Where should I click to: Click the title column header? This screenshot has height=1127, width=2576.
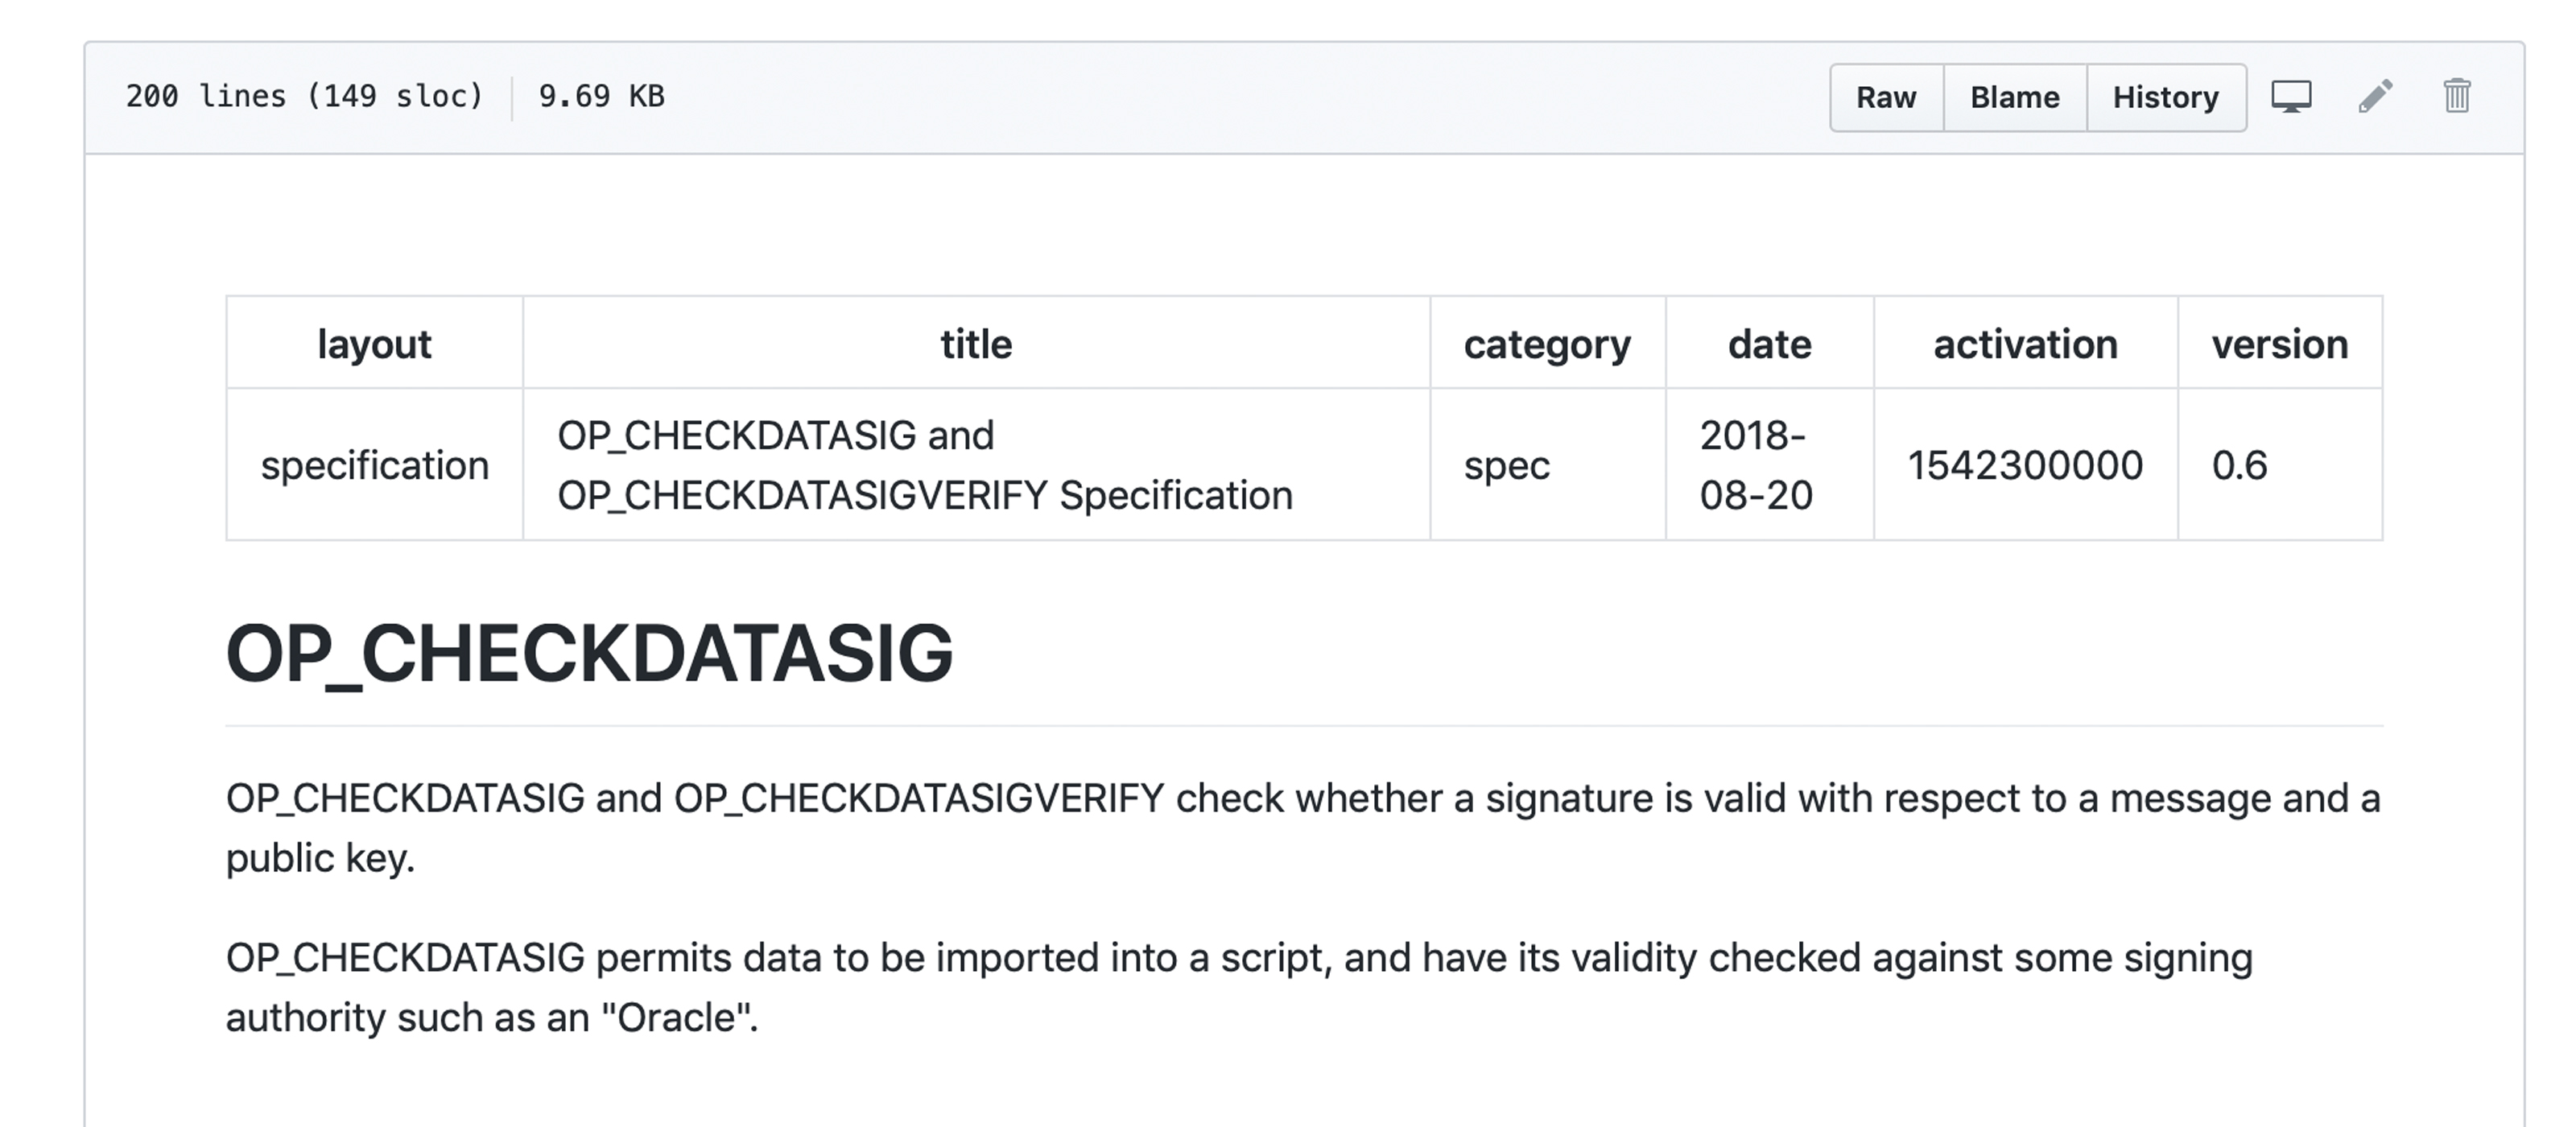[x=976, y=344]
